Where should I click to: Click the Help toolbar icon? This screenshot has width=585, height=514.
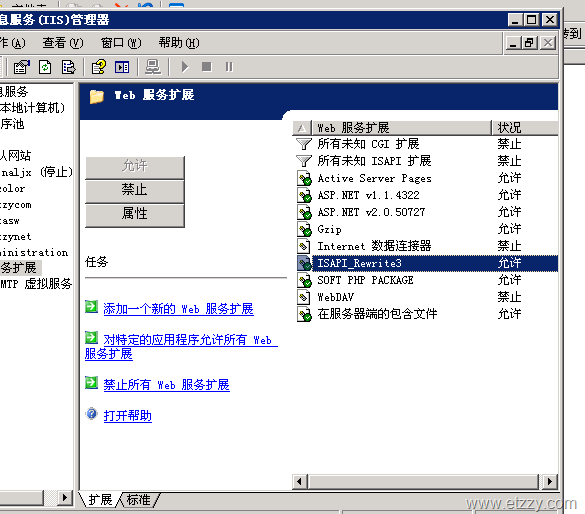(99, 67)
